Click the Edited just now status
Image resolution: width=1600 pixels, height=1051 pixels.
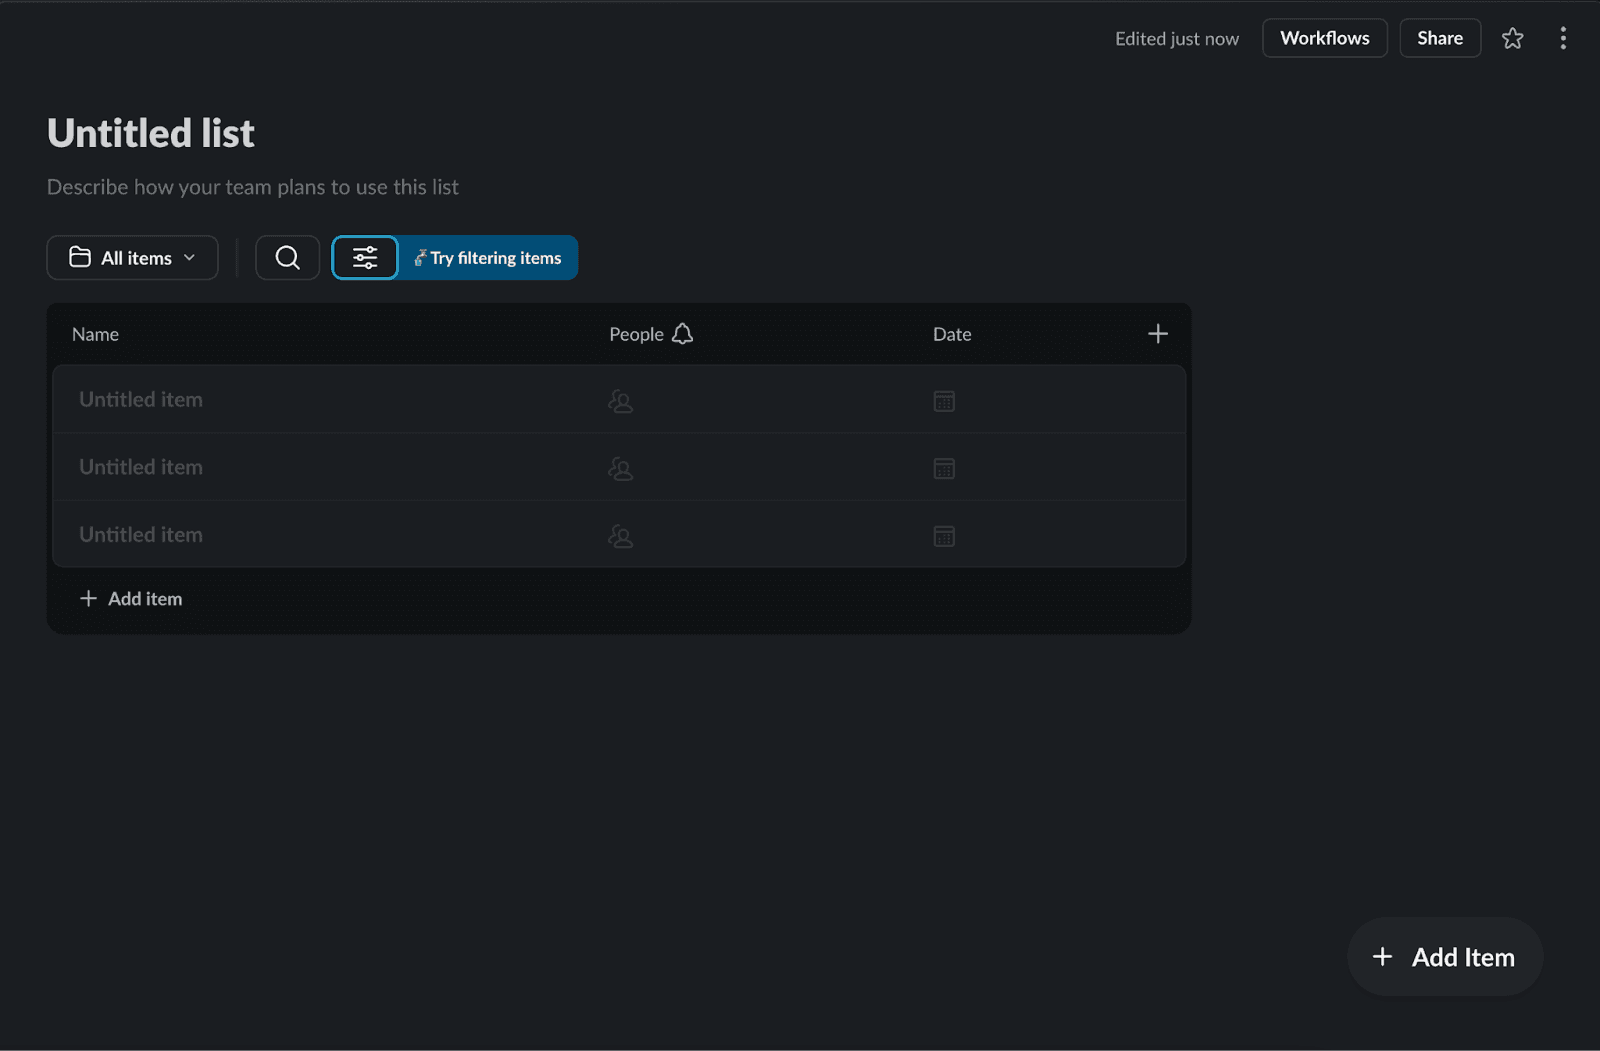(1177, 39)
